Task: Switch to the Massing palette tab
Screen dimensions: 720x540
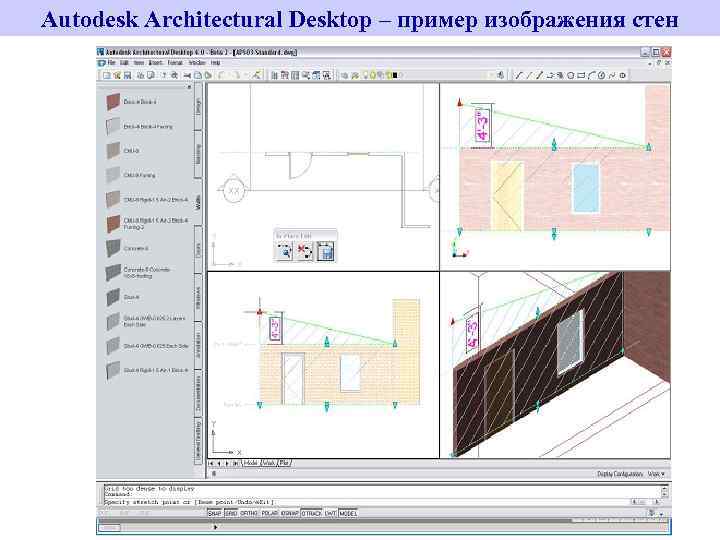Action: pos(198,154)
